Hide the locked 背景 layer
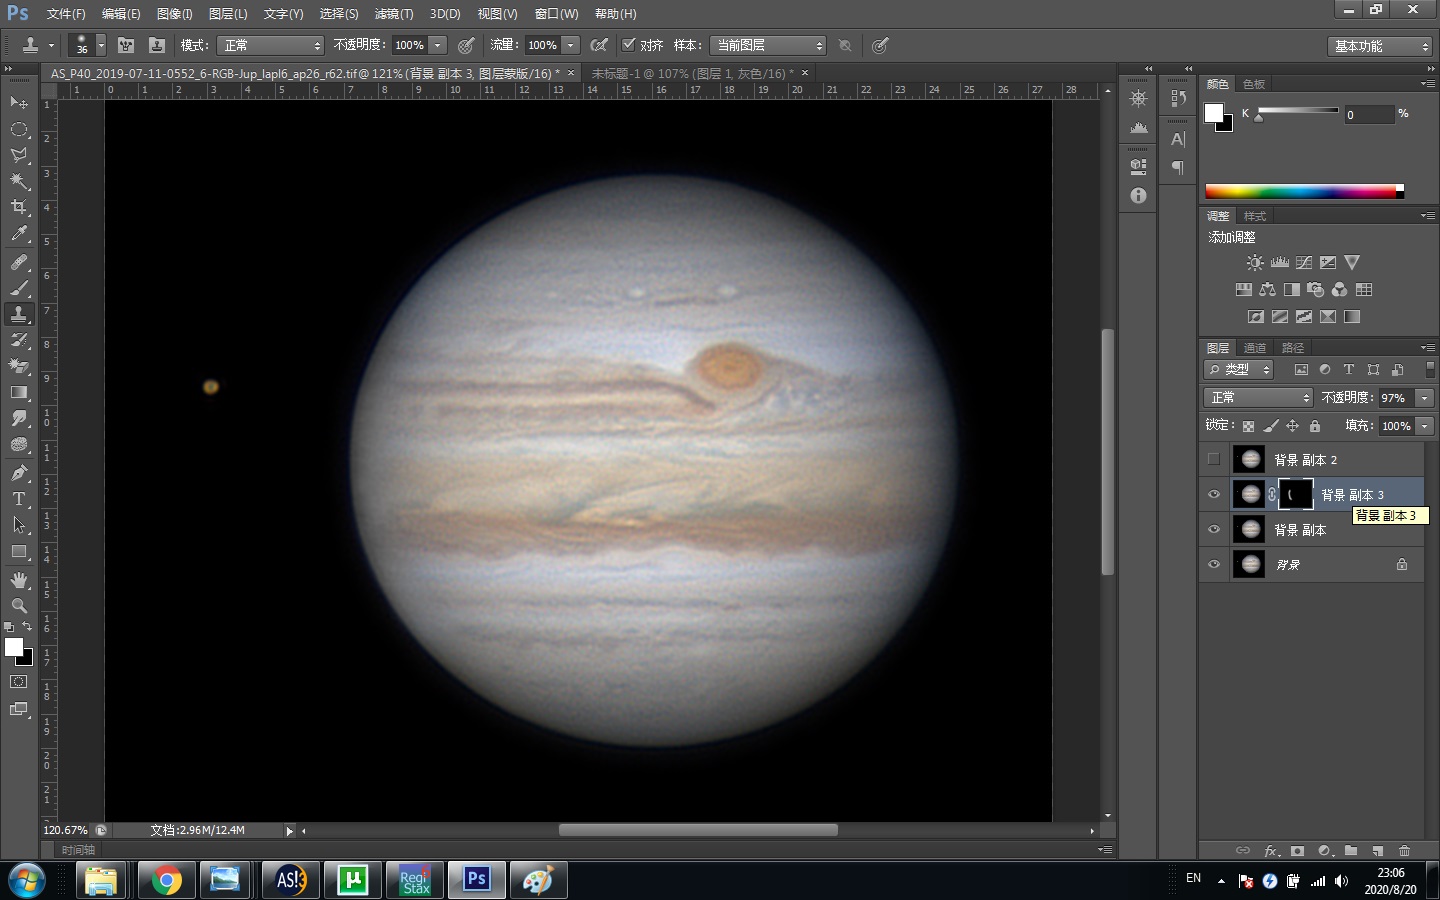 [1214, 564]
